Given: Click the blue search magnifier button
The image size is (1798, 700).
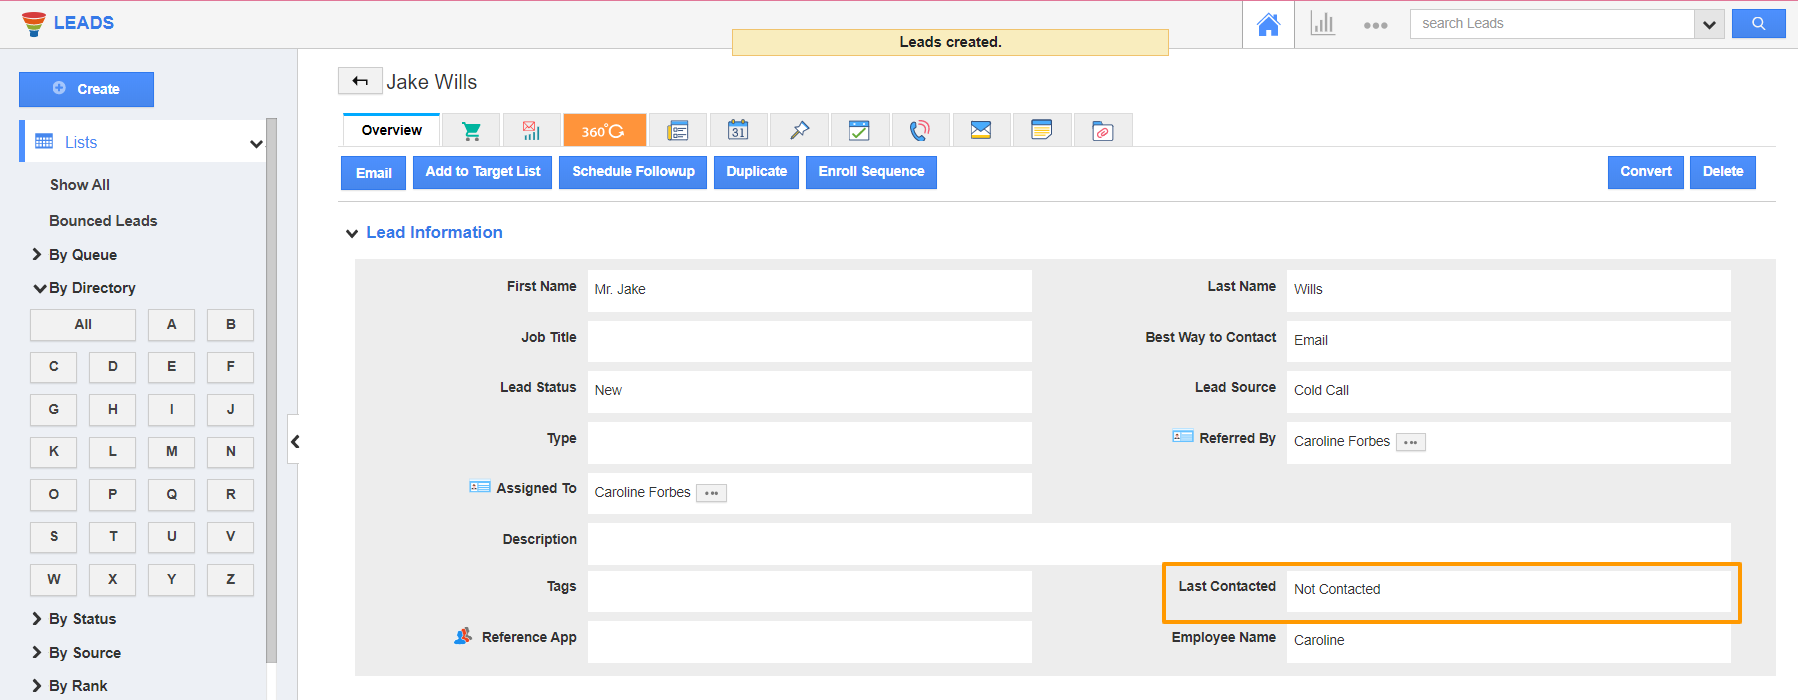Looking at the screenshot, I should [x=1758, y=24].
